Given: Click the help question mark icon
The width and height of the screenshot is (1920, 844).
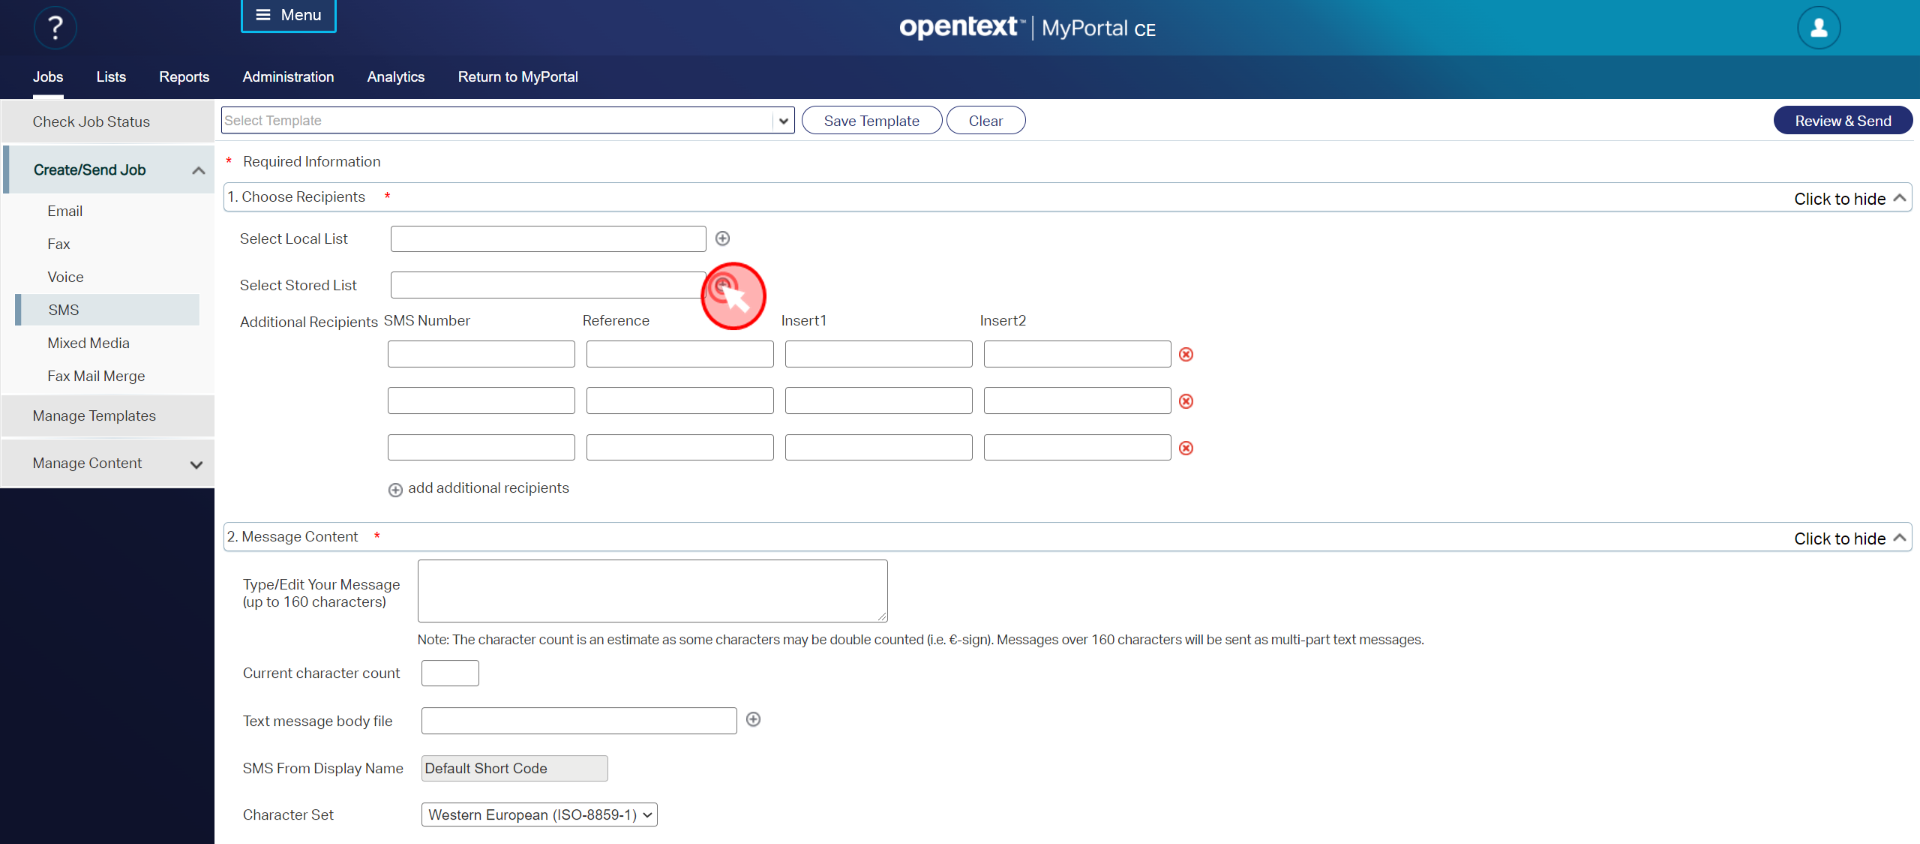Looking at the screenshot, I should pyautogui.click(x=55, y=28).
